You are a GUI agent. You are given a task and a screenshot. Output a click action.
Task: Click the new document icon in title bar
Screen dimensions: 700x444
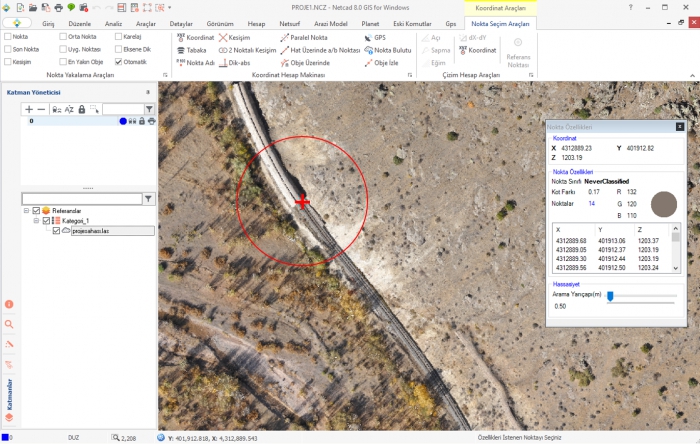tap(21, 8)
